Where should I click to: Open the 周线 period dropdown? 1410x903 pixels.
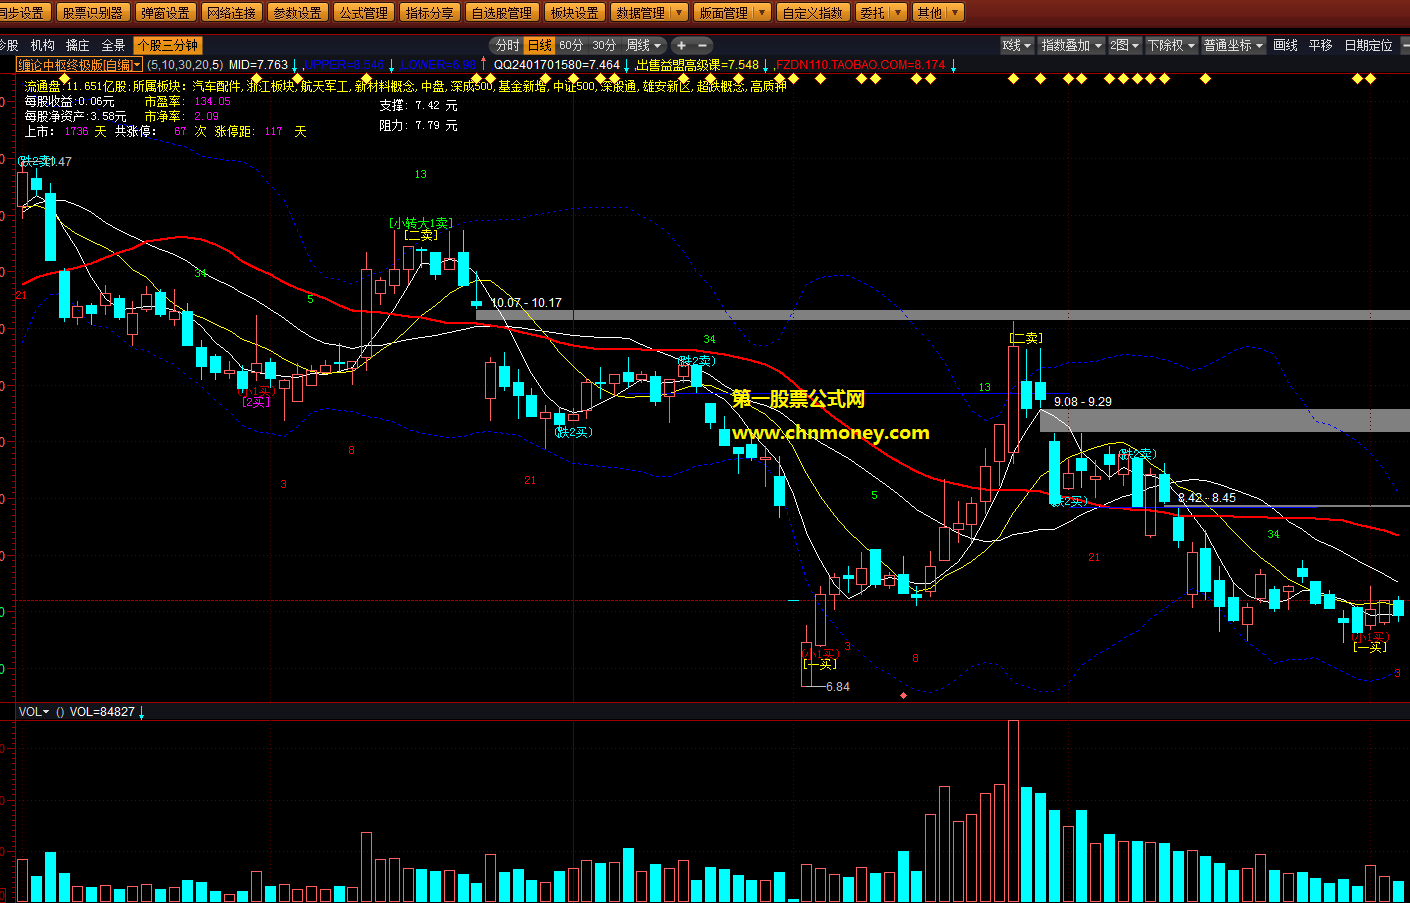pos(644,45)
